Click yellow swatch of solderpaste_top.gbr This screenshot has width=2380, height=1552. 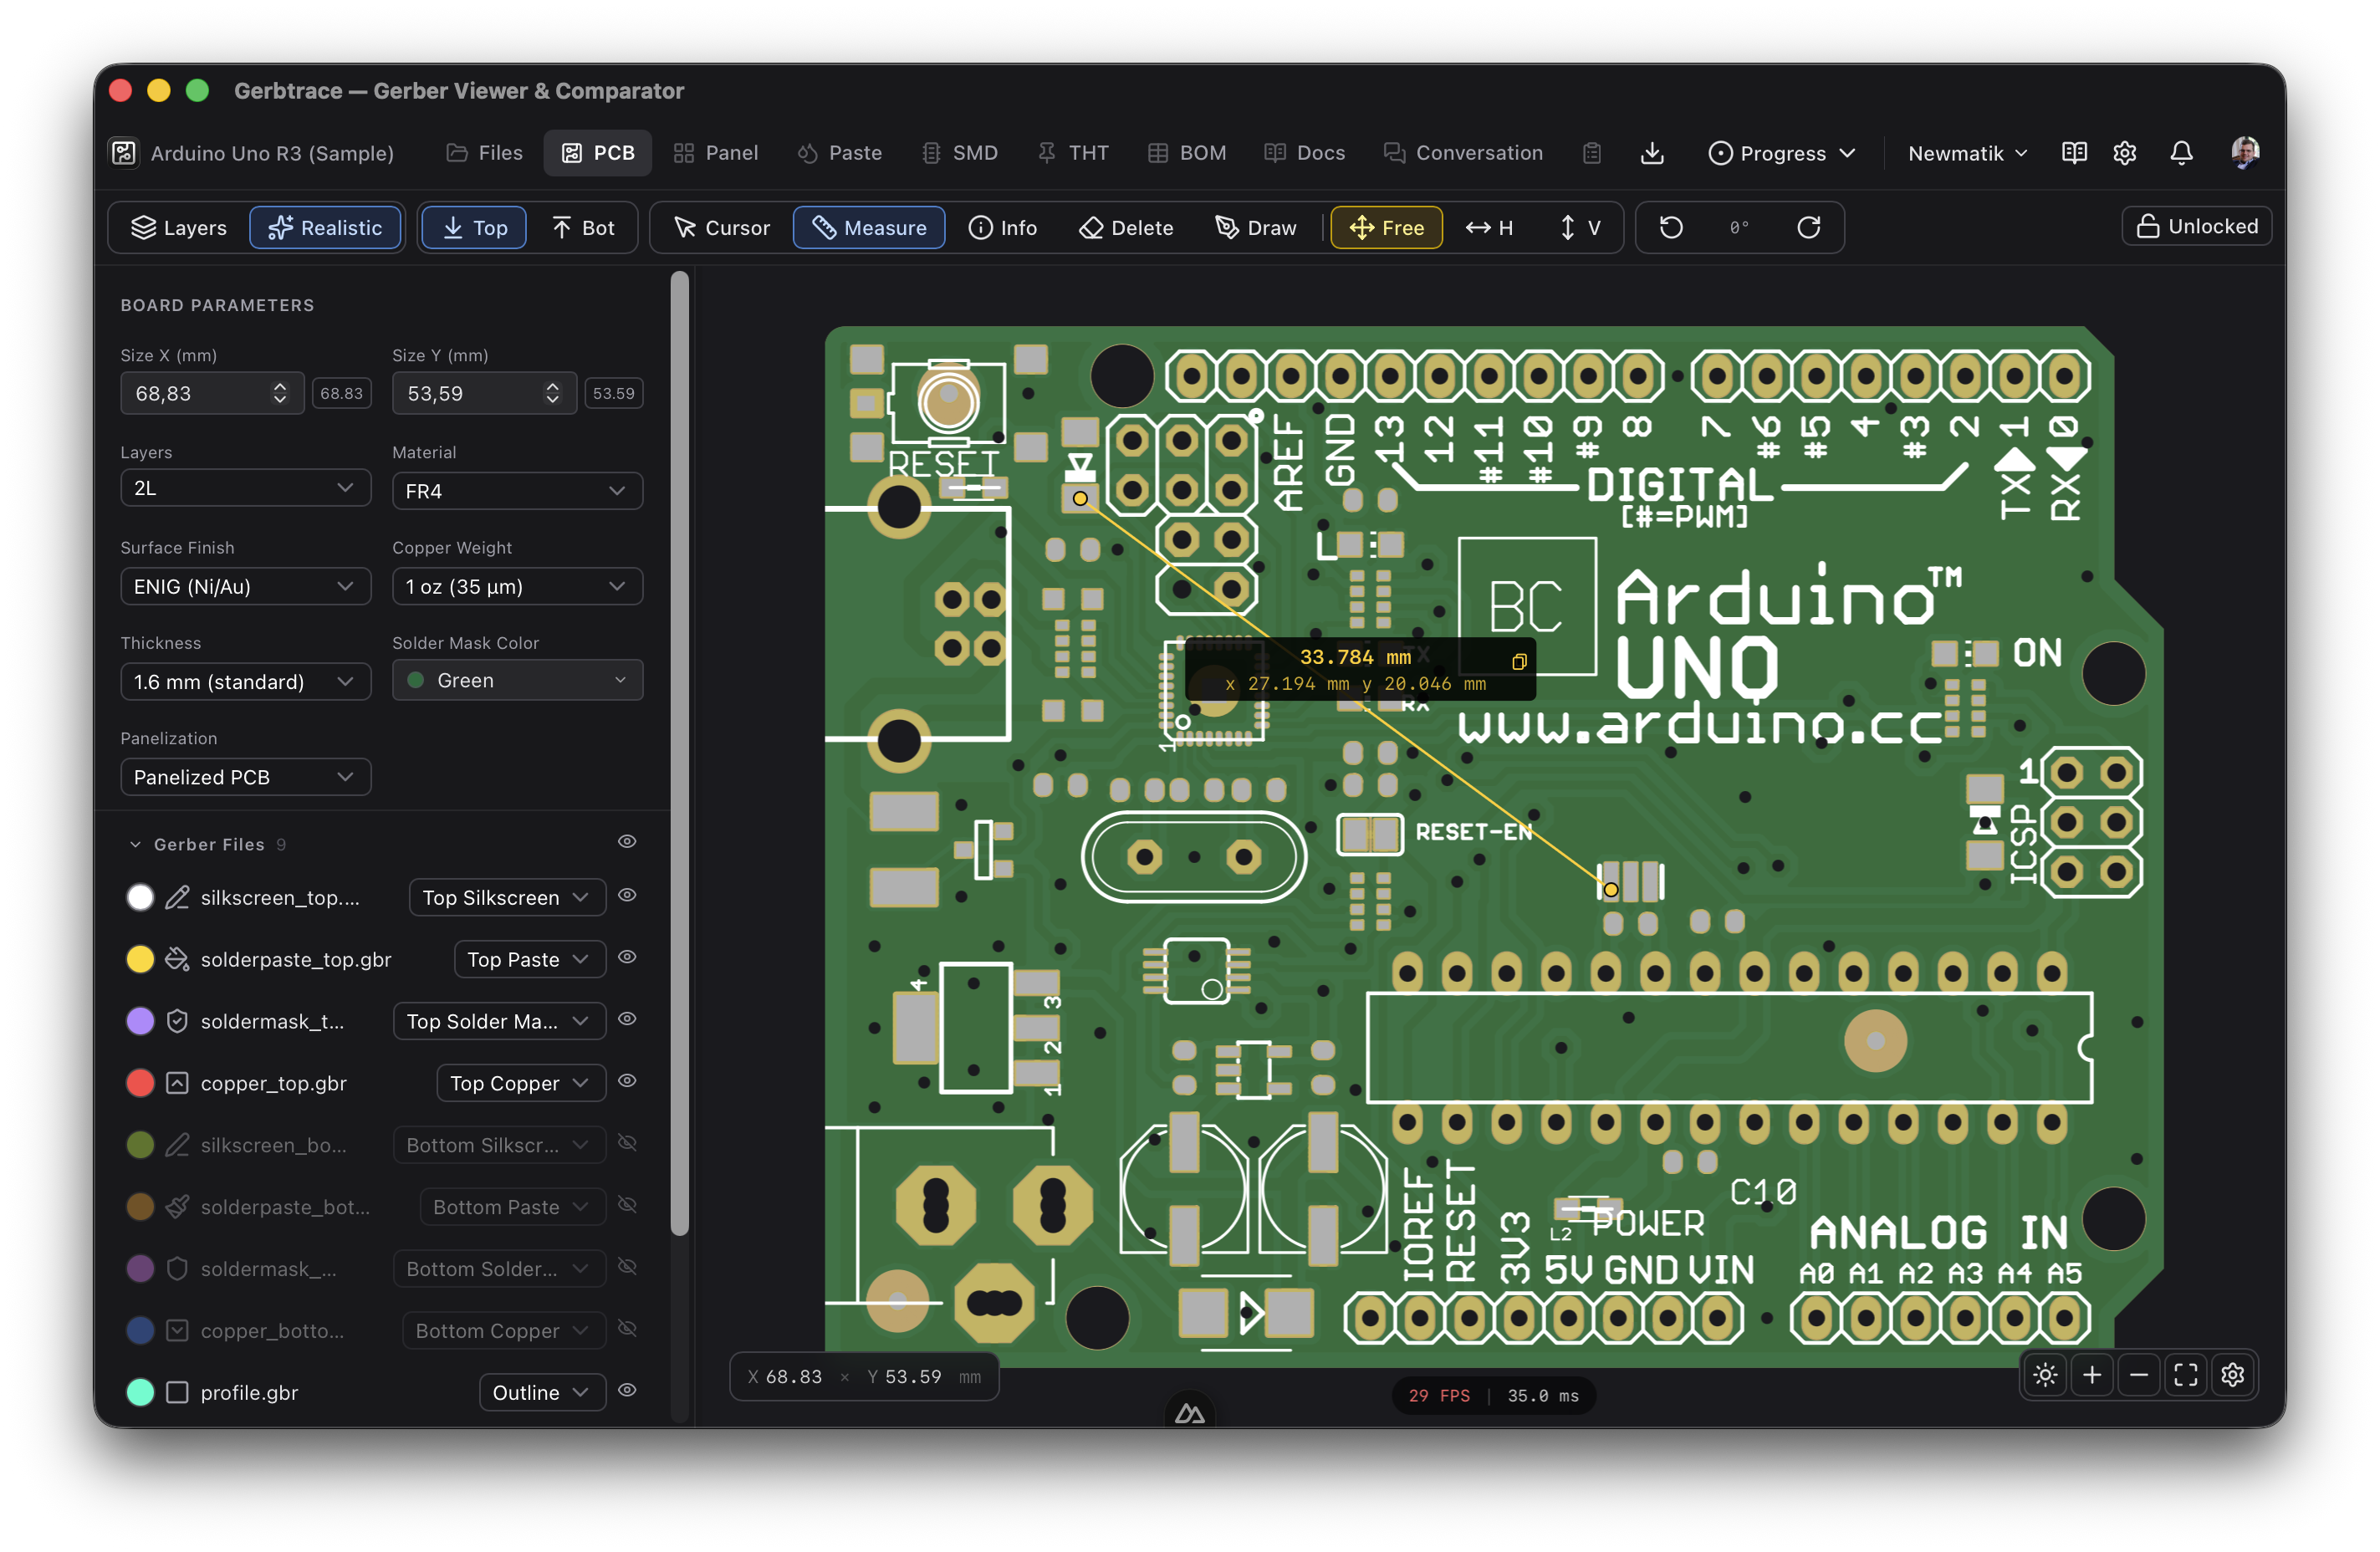tap(140, 960)
